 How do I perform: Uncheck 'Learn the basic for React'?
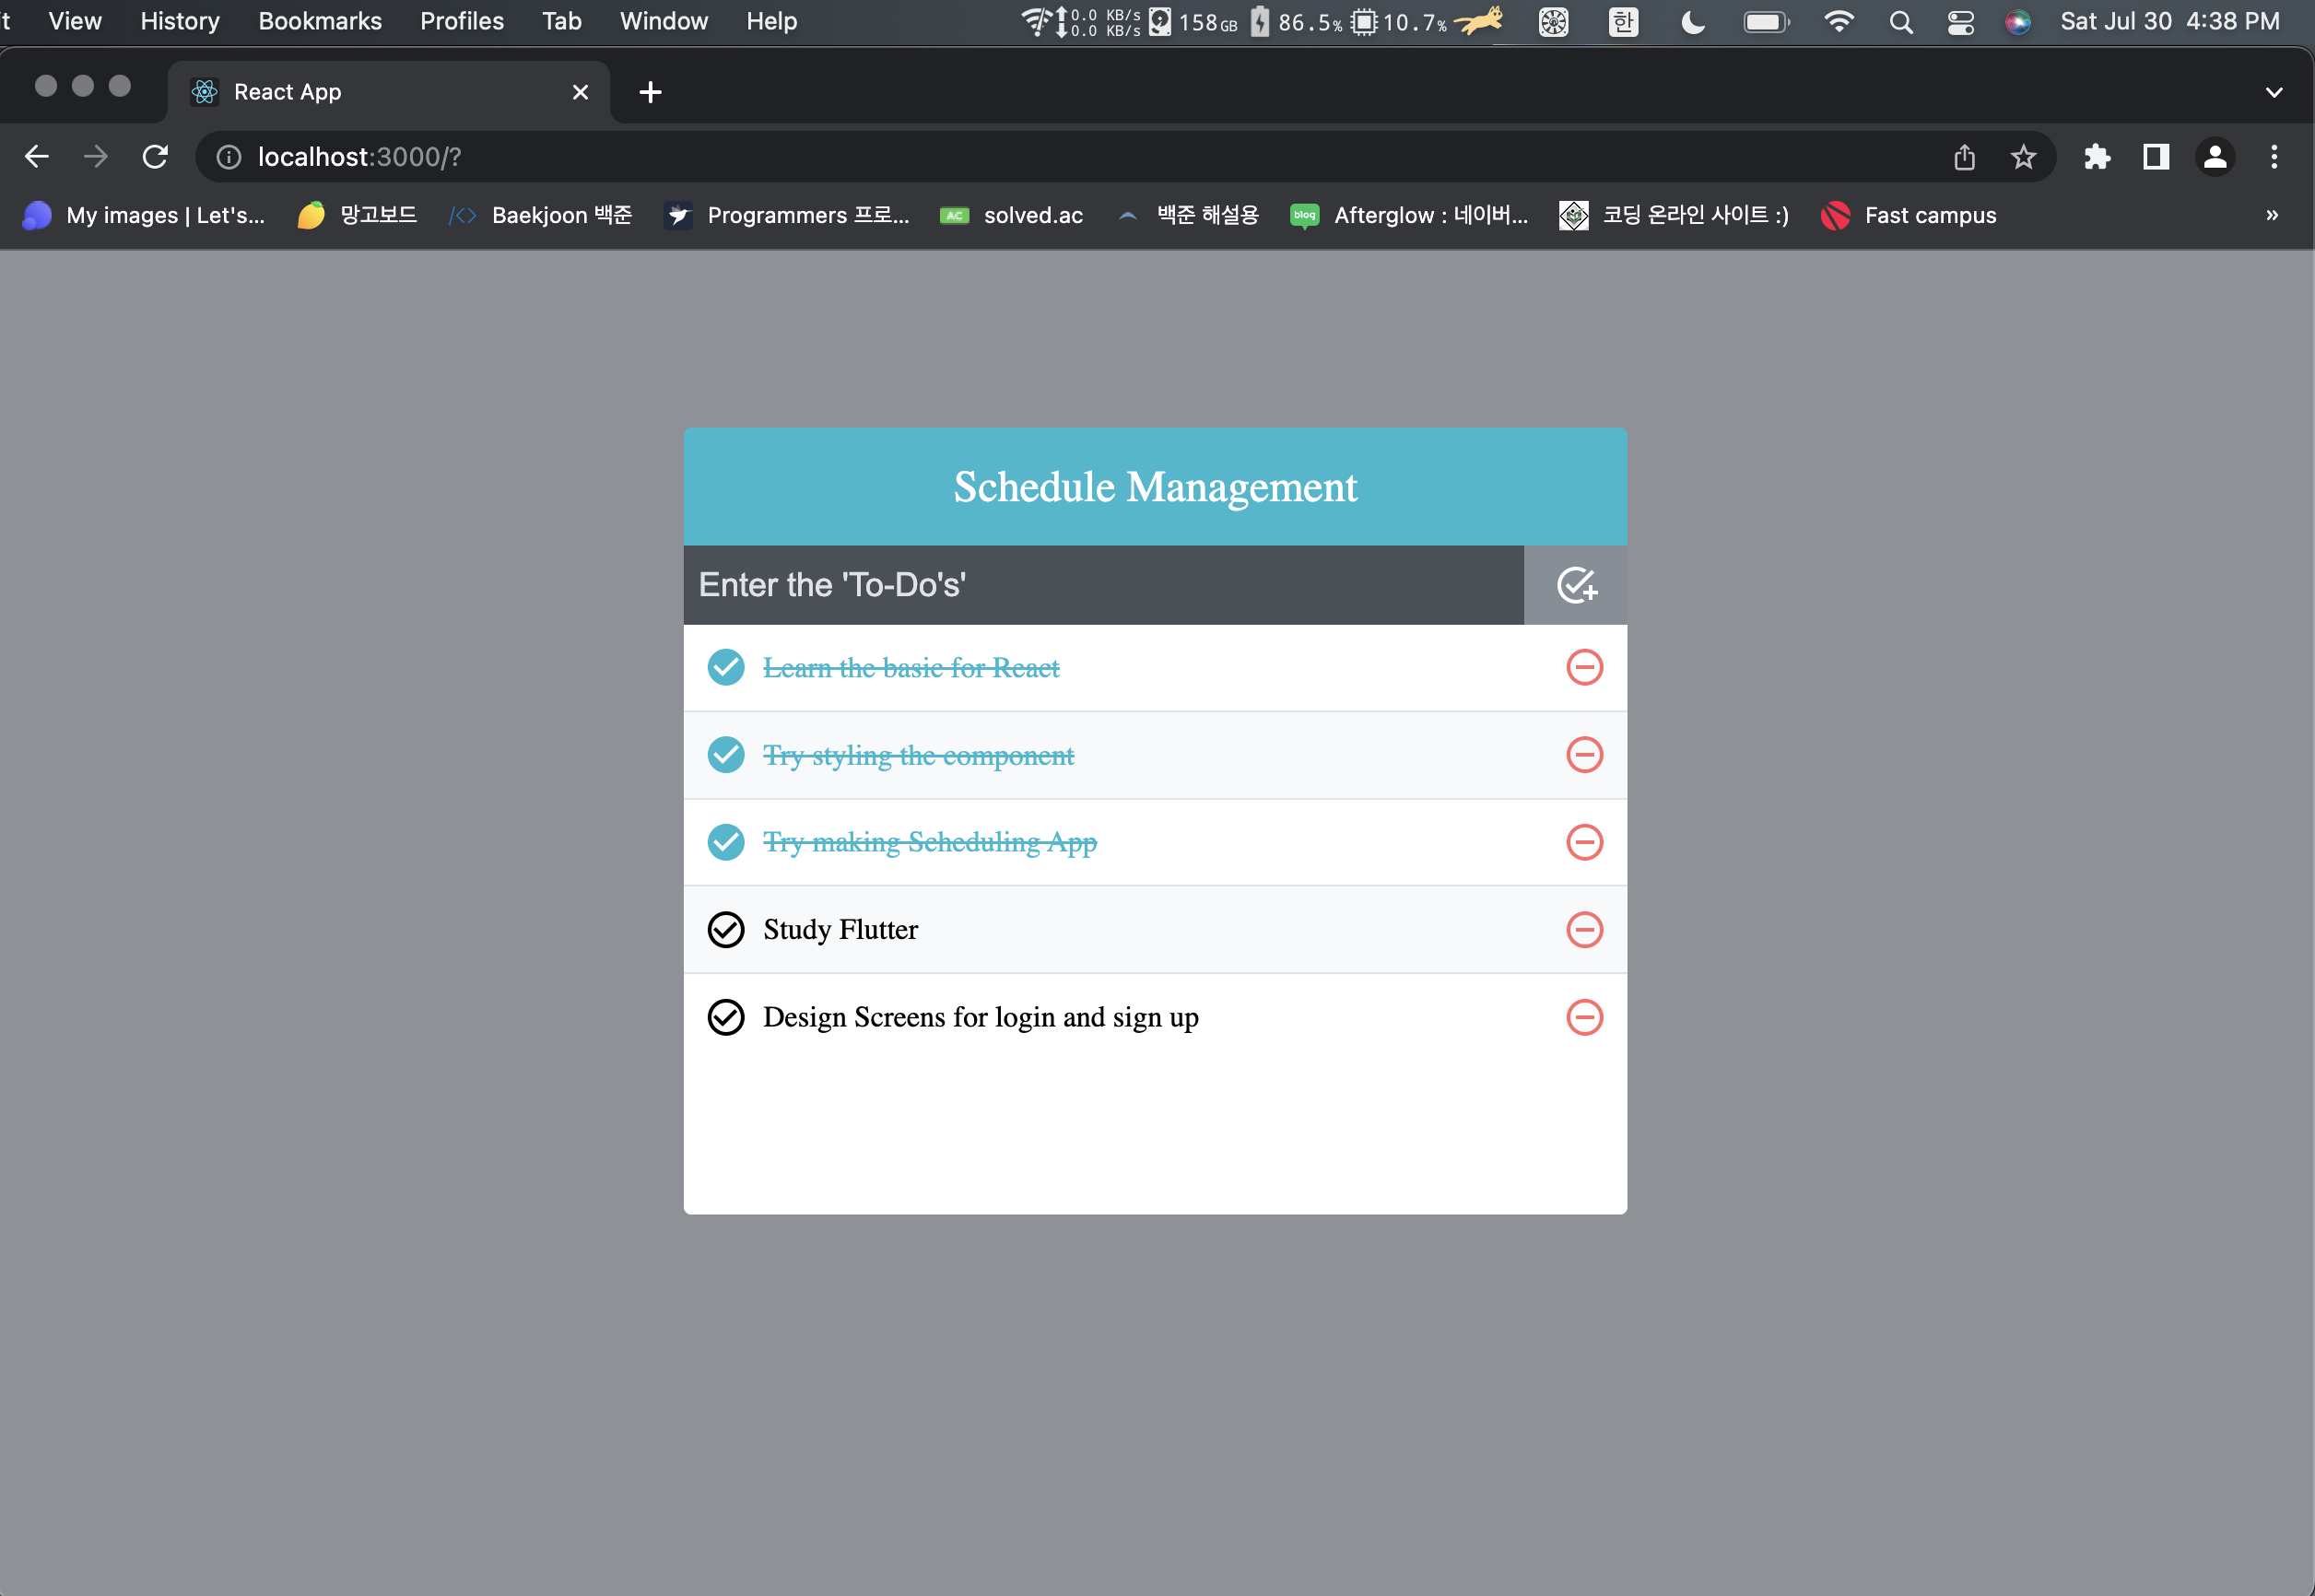[726, 667]
